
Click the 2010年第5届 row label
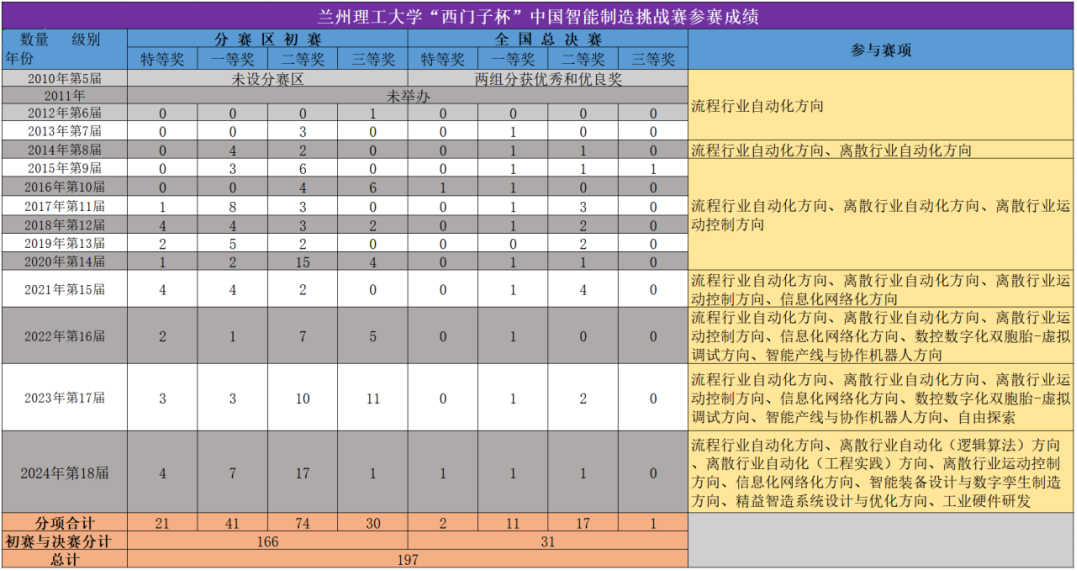click(65, 78)
